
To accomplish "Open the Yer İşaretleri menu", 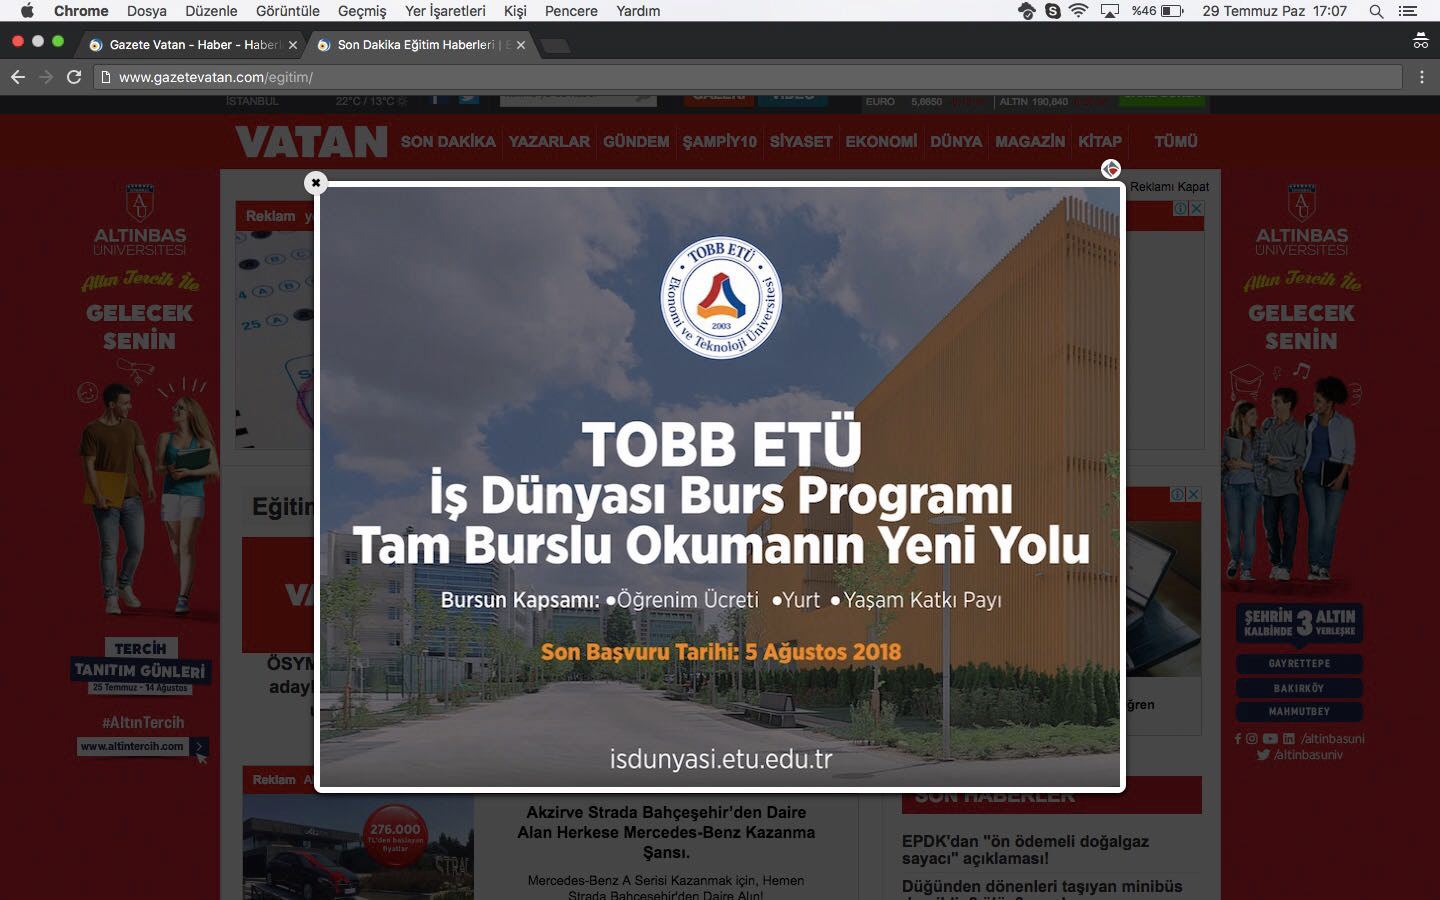I will coord(445,11).
